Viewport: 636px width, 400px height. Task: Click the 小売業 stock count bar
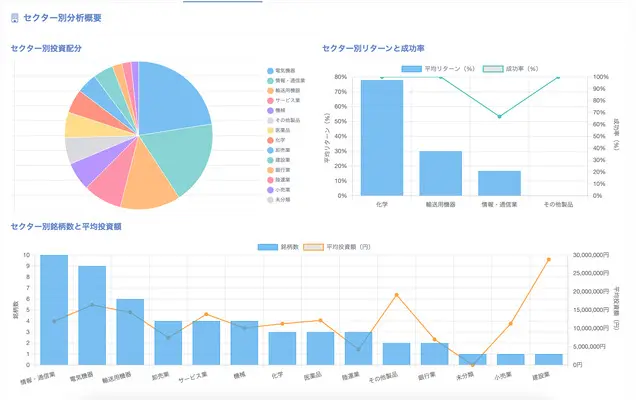tap(511, 359)
